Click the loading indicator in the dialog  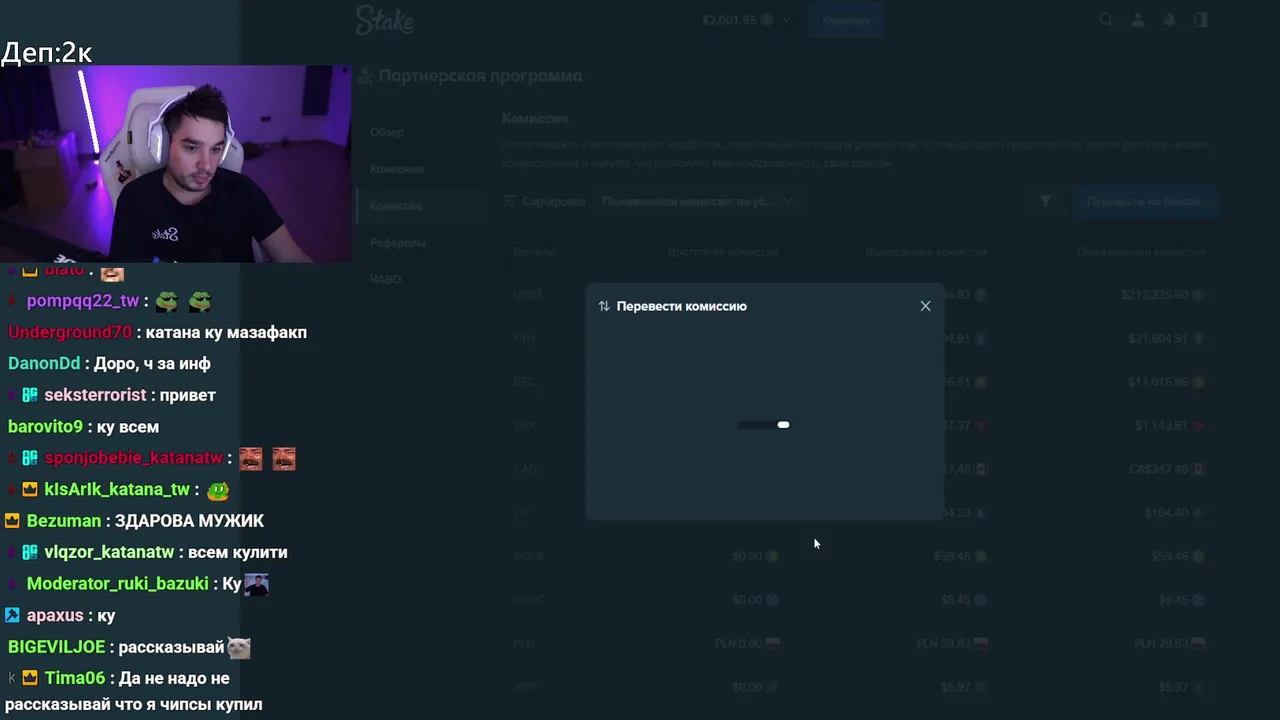[764, 425]
